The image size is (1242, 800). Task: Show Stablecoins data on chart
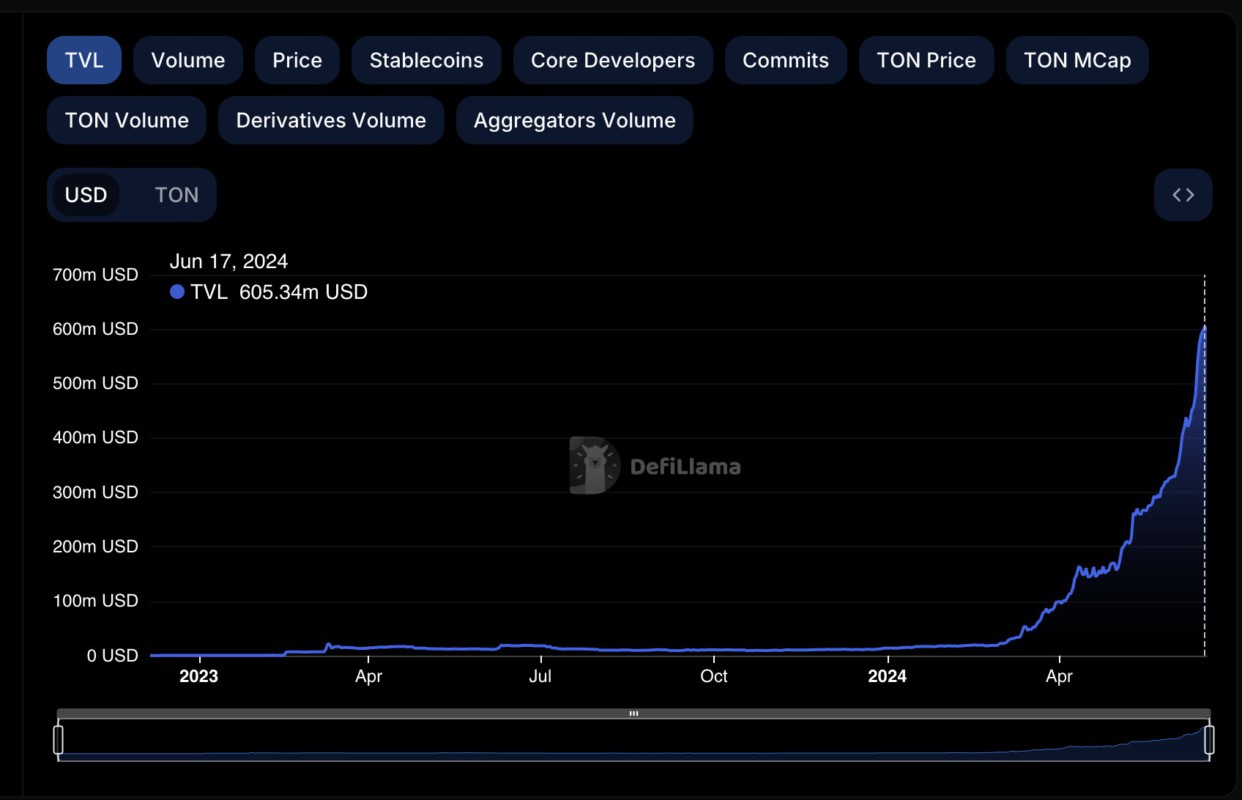click(x=426, y=60)
